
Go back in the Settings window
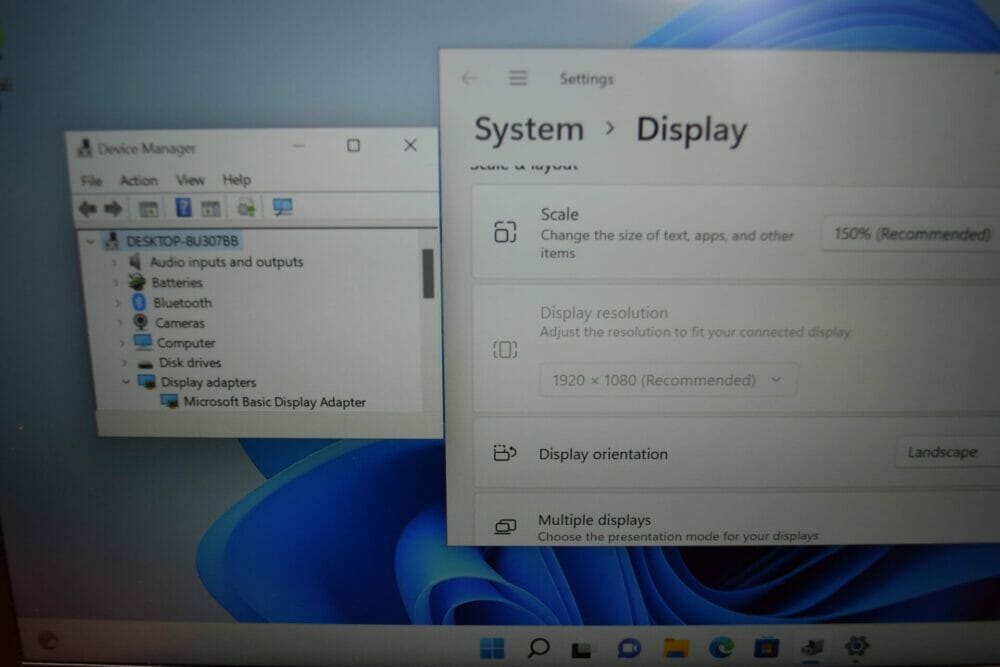469,78
